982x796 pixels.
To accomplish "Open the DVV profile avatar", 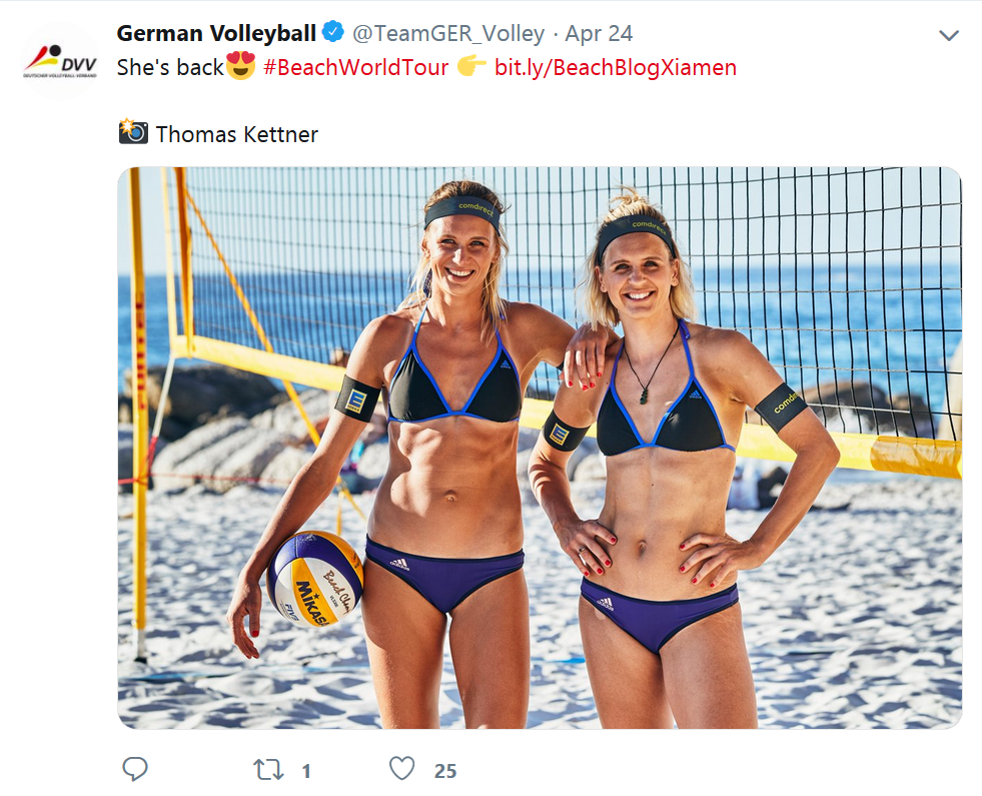I will (x=60, y=61).
